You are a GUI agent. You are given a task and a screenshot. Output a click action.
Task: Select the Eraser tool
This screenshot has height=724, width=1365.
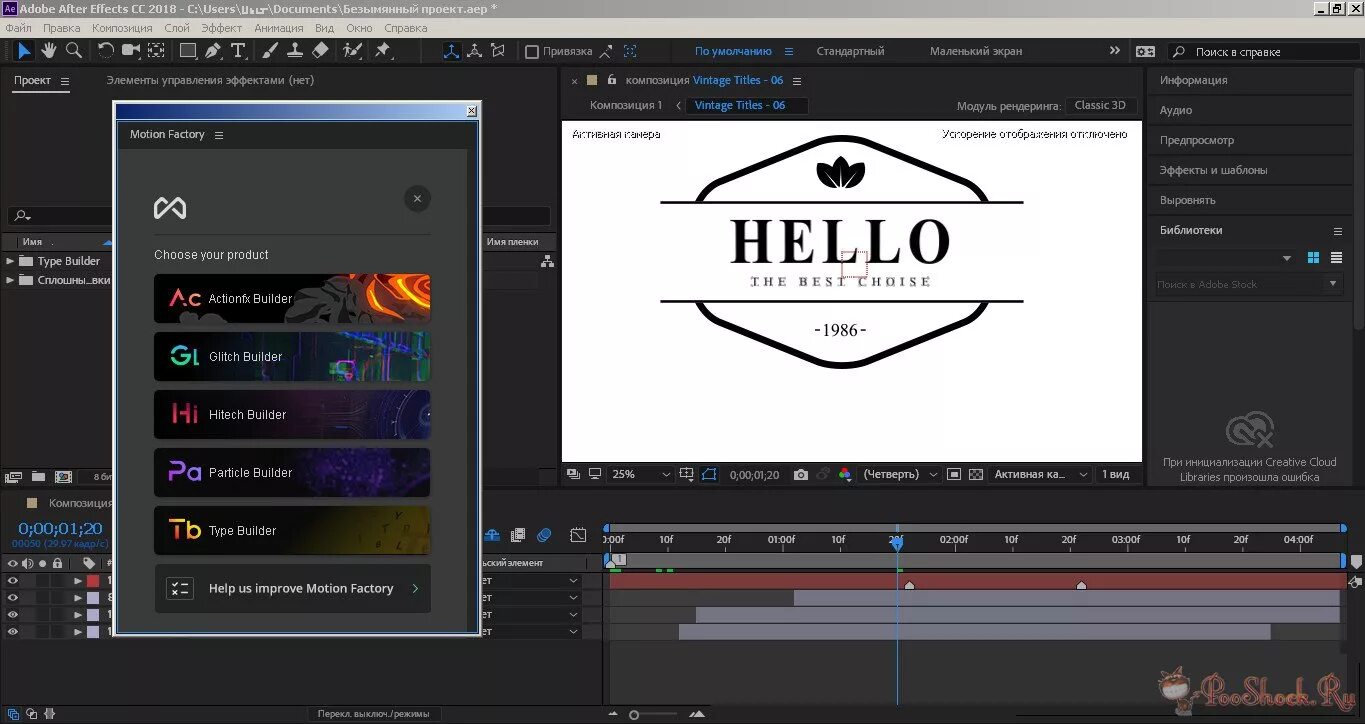click(320, 50)
